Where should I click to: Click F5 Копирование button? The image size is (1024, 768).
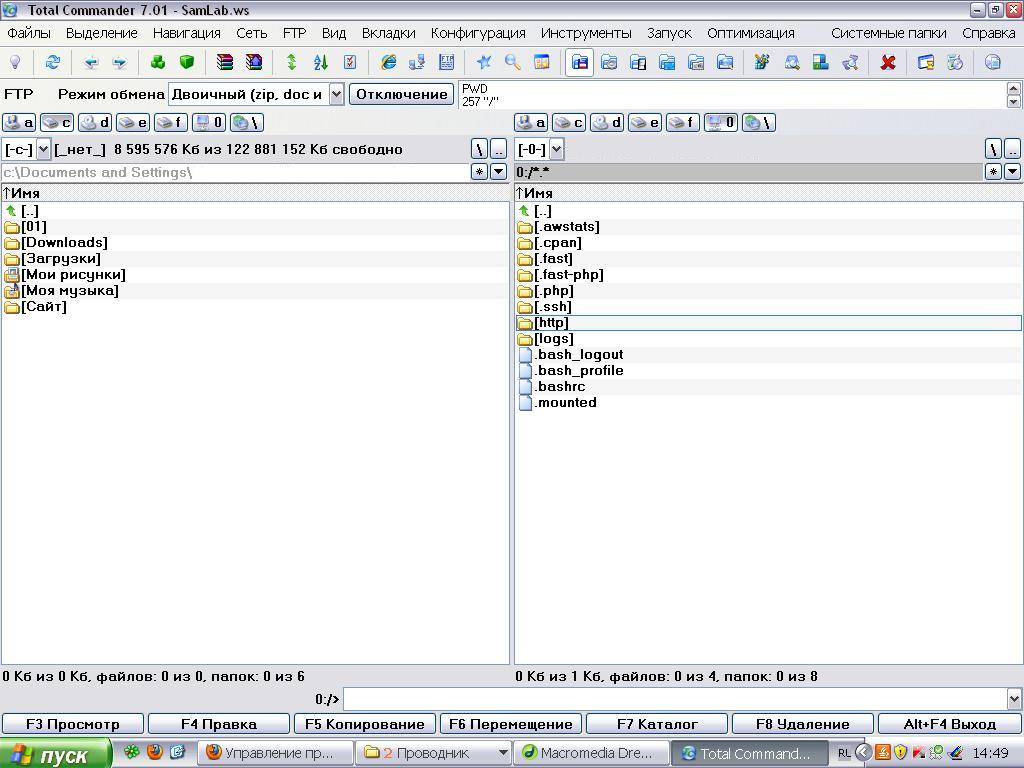coord(364,724)
